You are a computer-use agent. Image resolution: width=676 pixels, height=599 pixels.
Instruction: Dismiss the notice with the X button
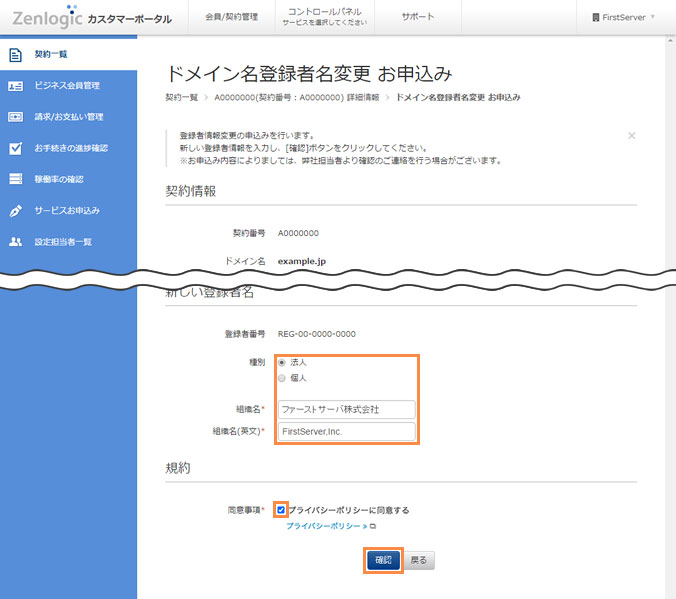632,136
